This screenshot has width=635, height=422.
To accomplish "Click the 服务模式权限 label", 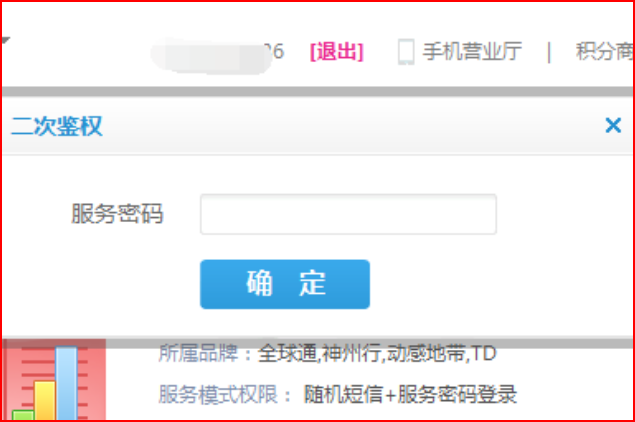I will [x=218, y=394].
